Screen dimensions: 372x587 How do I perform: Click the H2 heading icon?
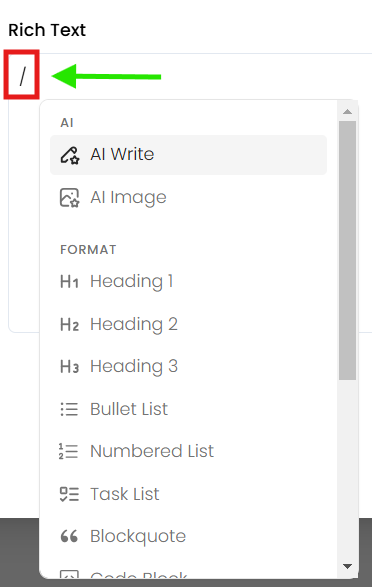coord(69,324)
